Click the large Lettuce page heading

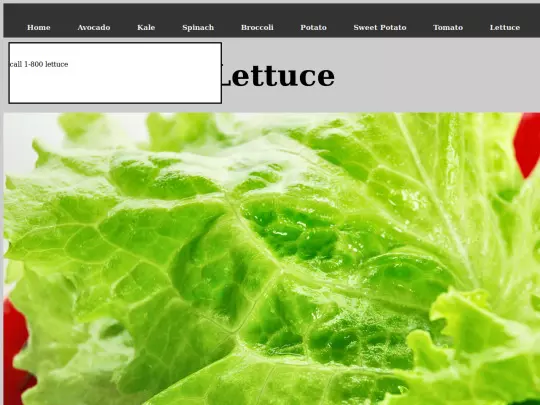[278, 76]
